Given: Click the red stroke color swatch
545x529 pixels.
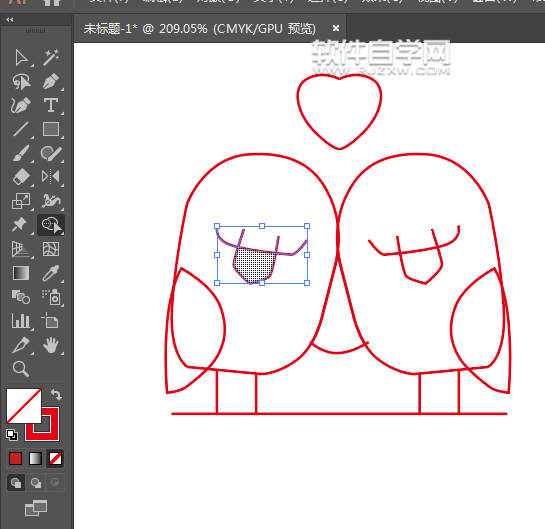Looking at the screenshot, I should (x=42, y=424).
